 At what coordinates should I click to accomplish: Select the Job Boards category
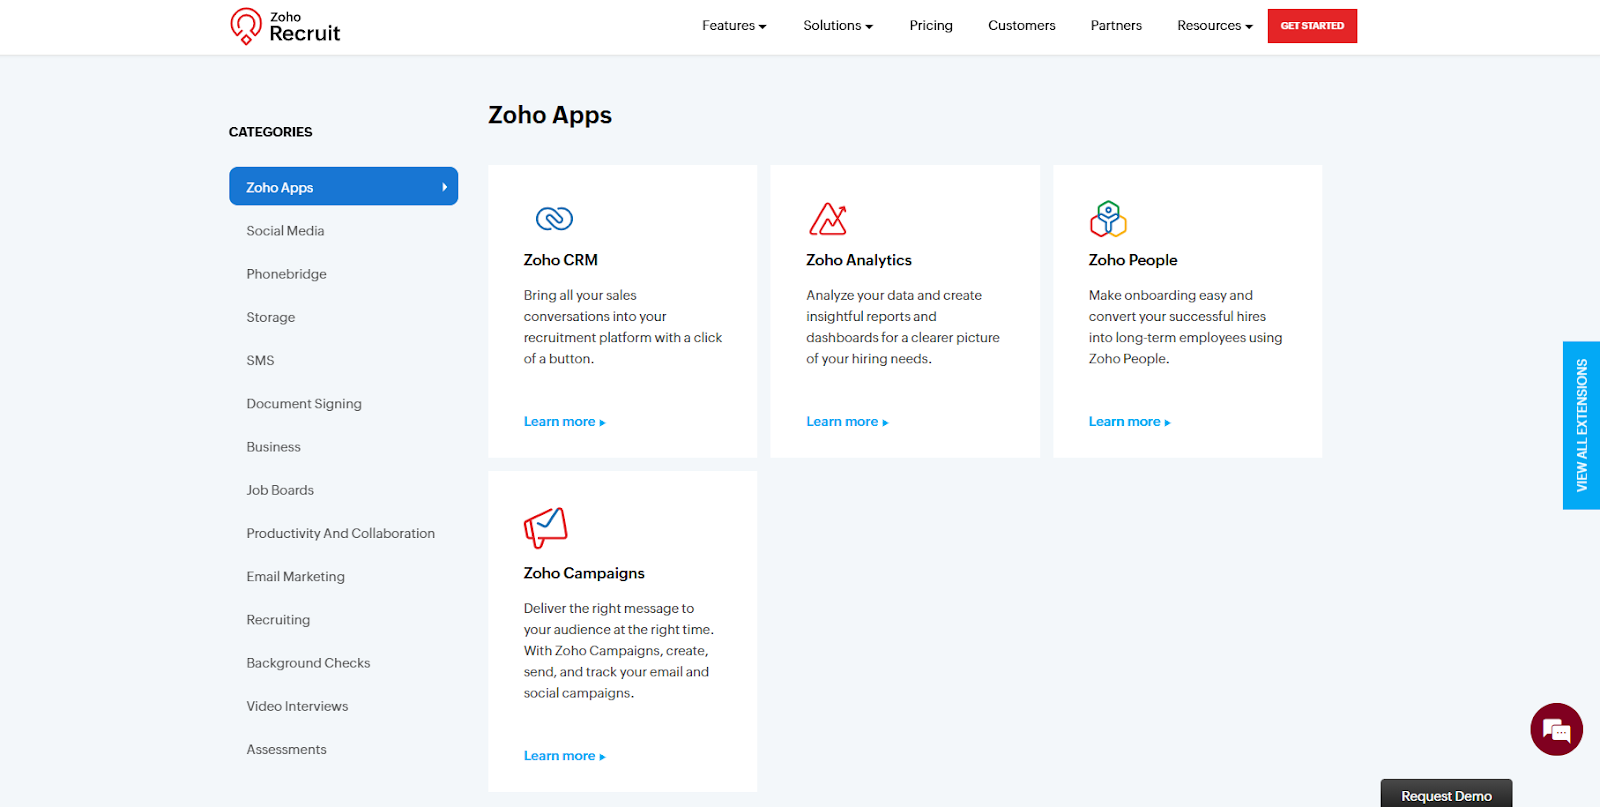(x=280, y=490)
